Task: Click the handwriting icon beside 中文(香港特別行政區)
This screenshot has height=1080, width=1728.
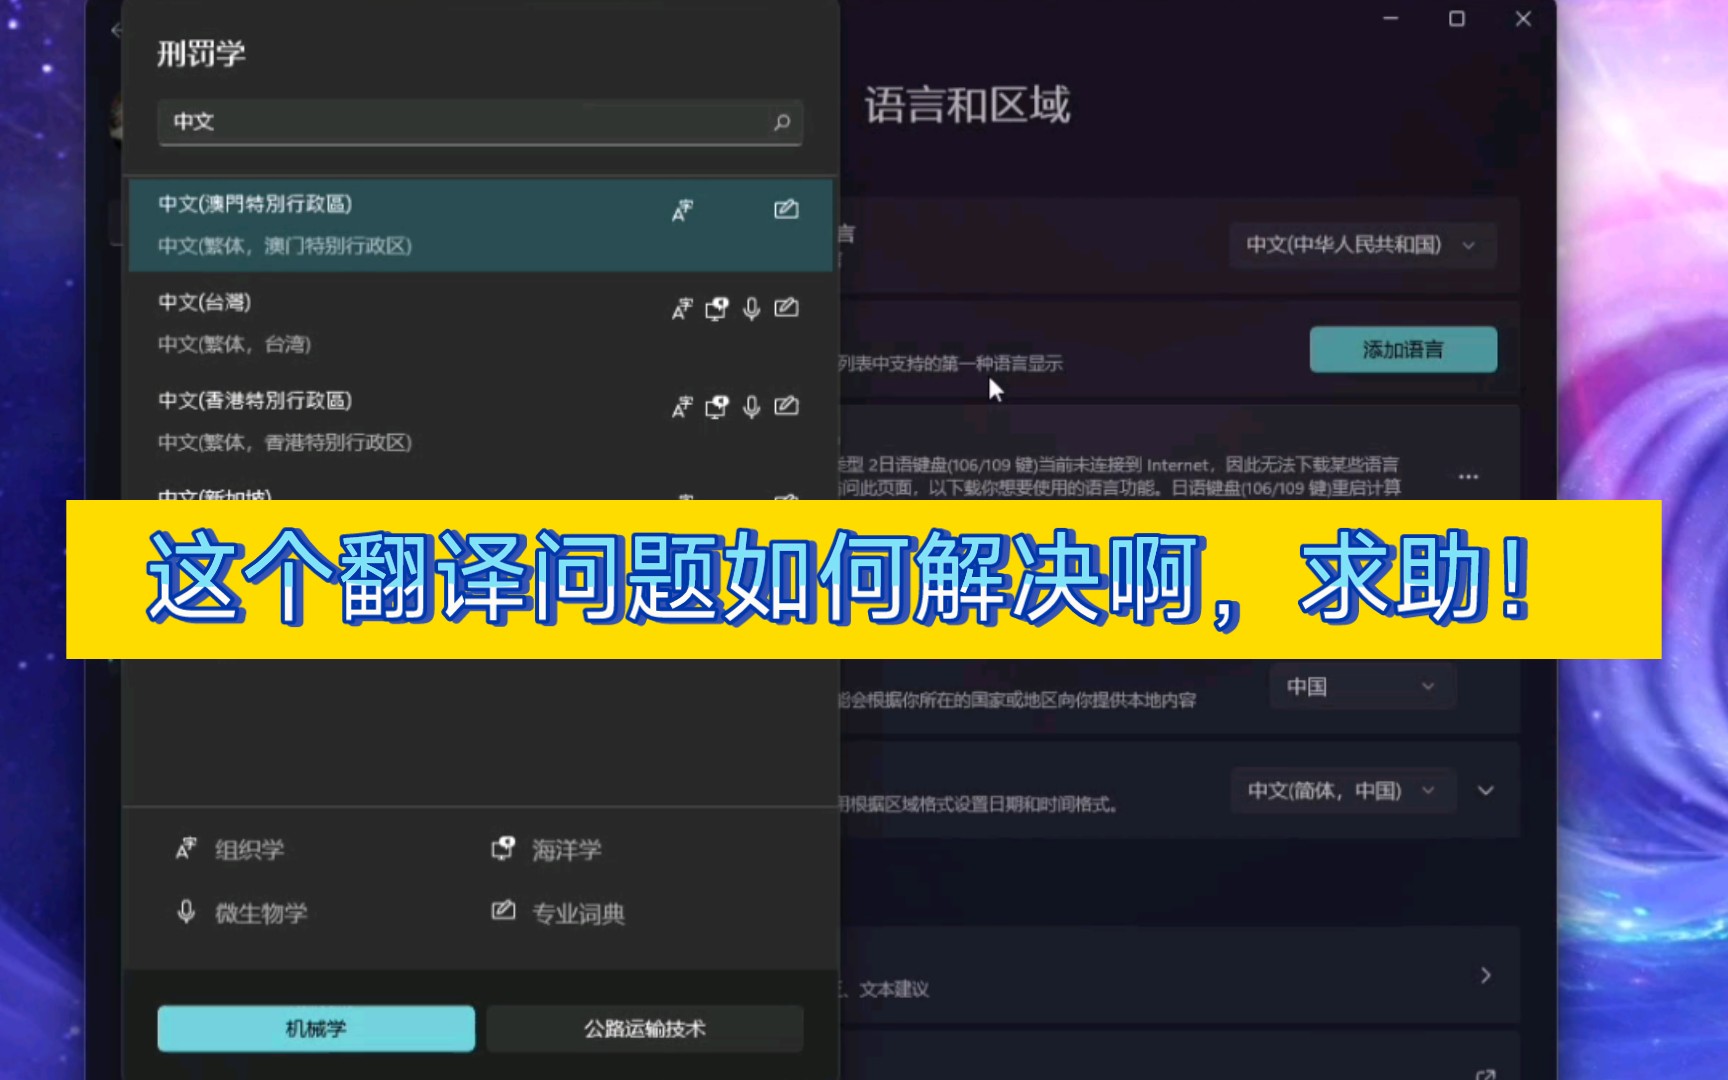Action: tap(787, 407)
